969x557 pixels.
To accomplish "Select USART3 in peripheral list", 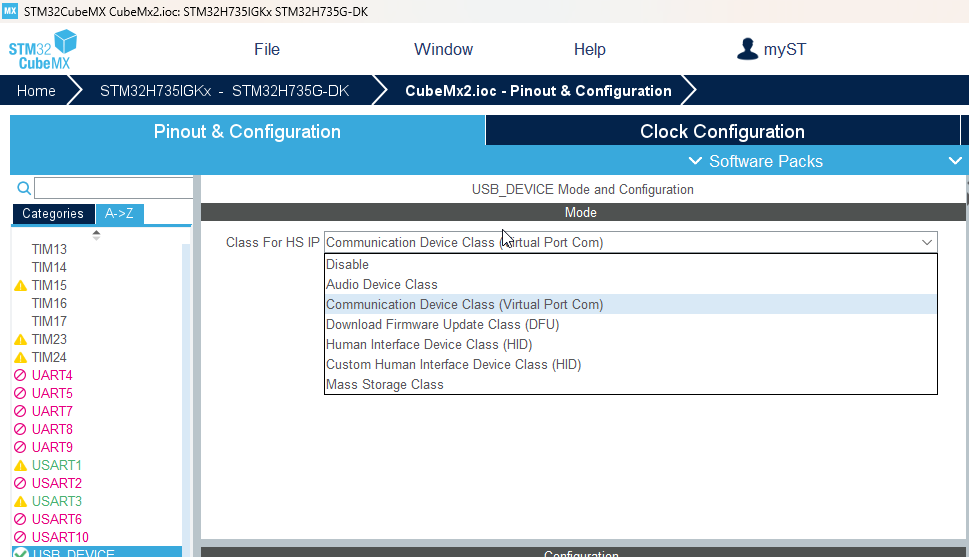I will coord(57,501).
